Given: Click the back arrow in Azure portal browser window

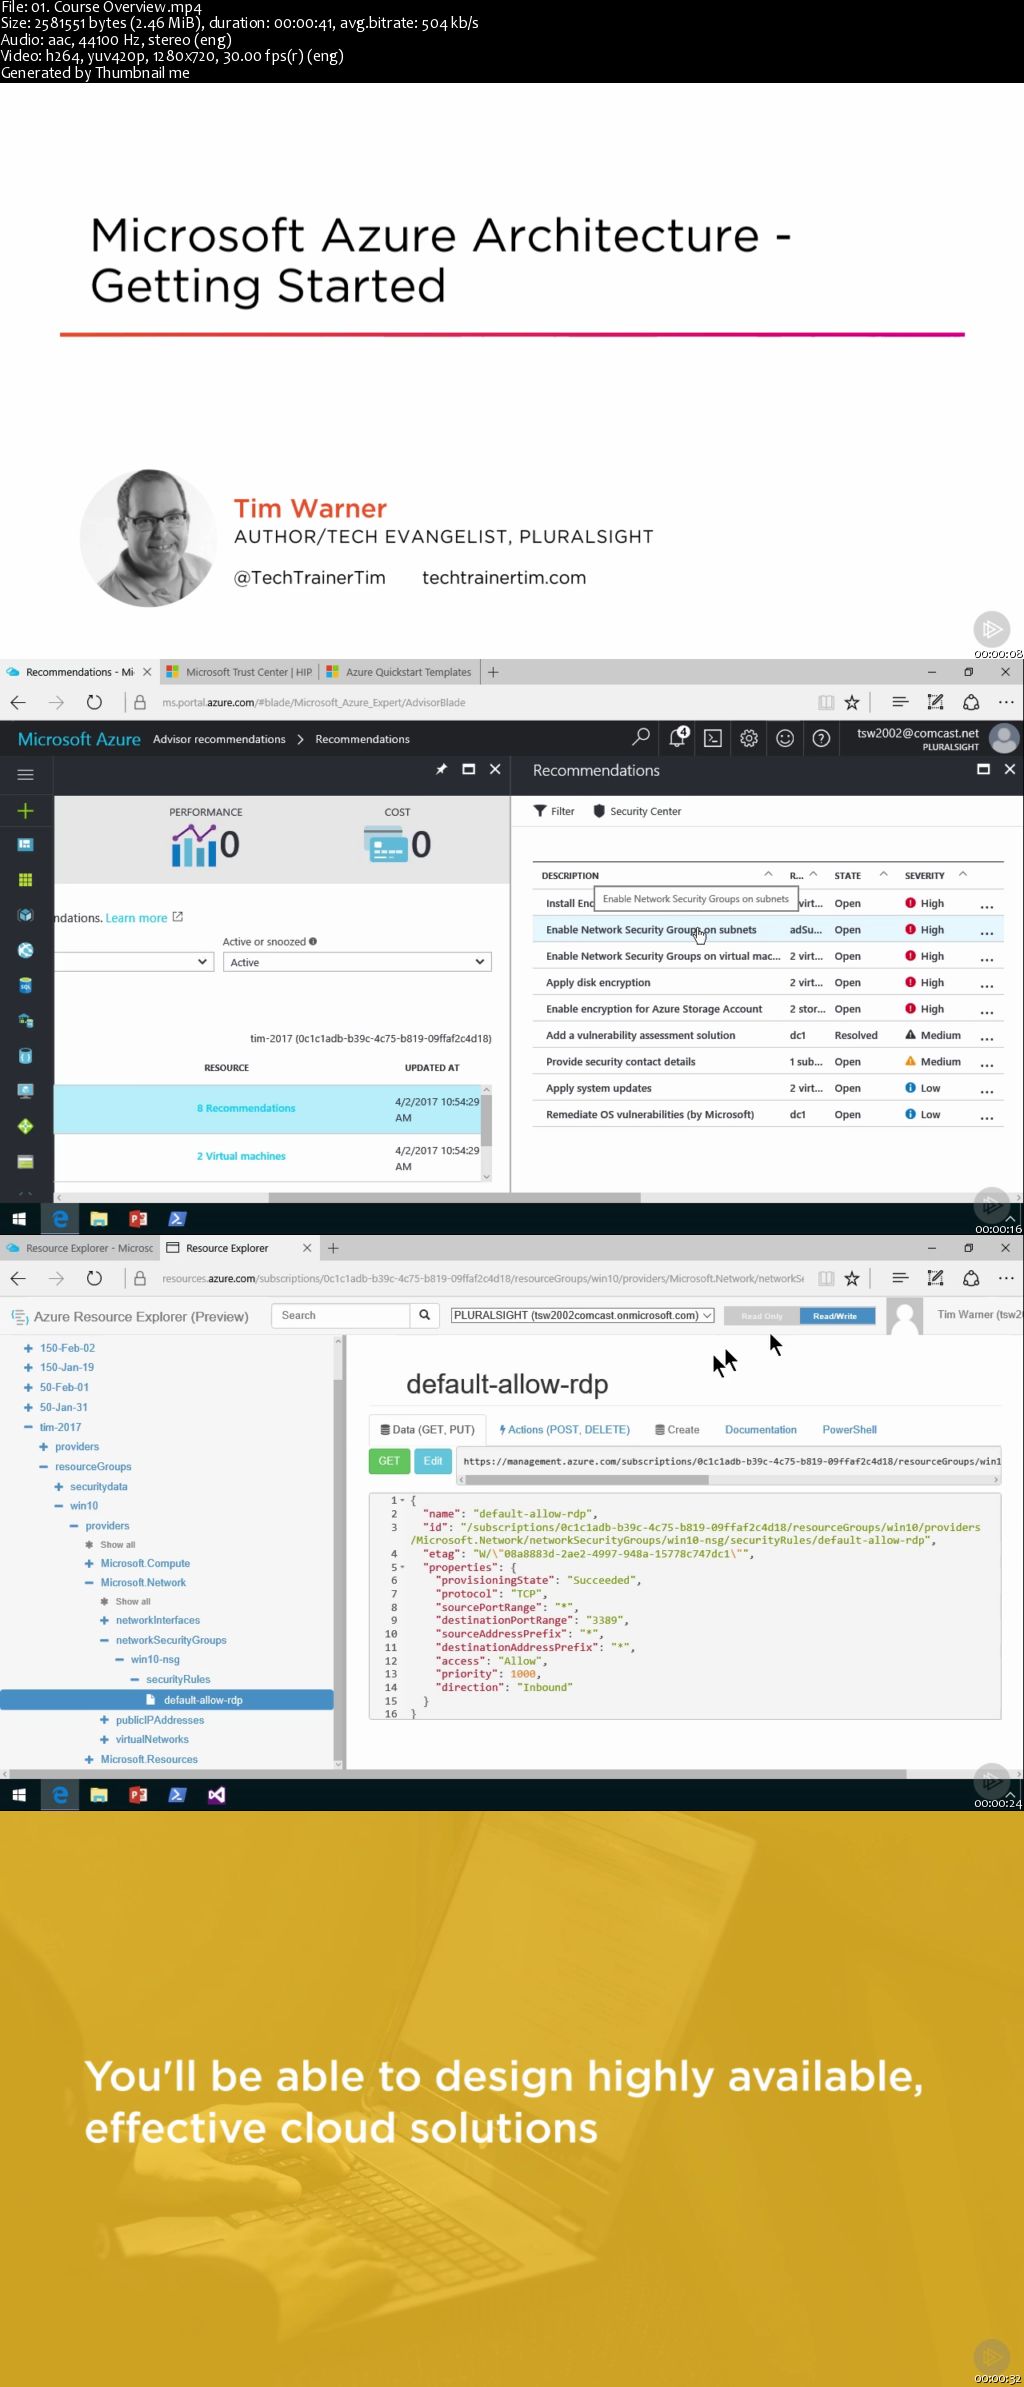Looking at the screenshot, I should point(18,702).
